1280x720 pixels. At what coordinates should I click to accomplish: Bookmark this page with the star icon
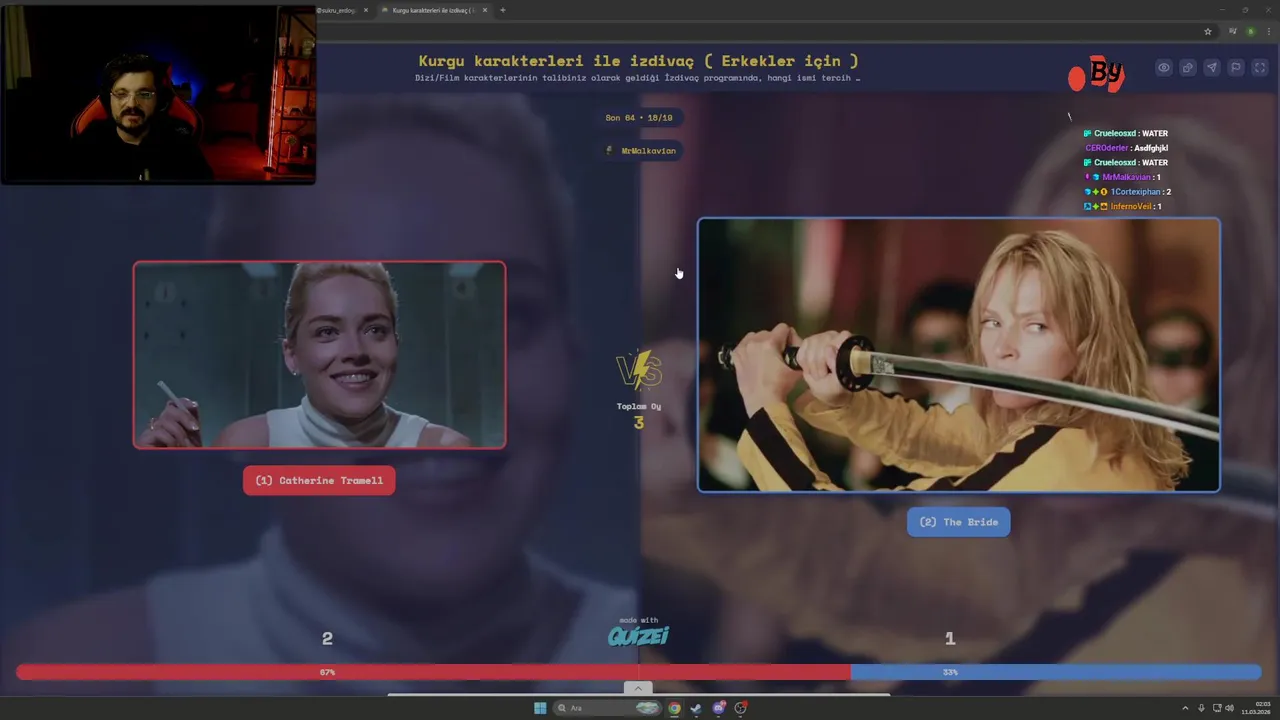click(1207, 31)
